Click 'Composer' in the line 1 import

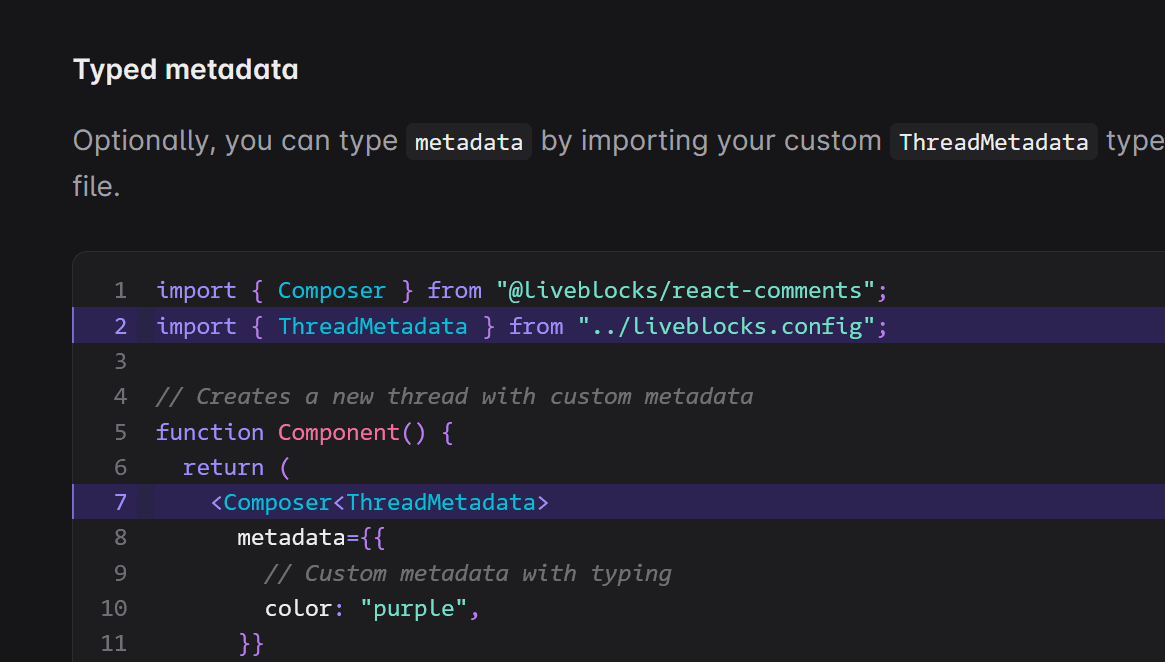point(332,291)
